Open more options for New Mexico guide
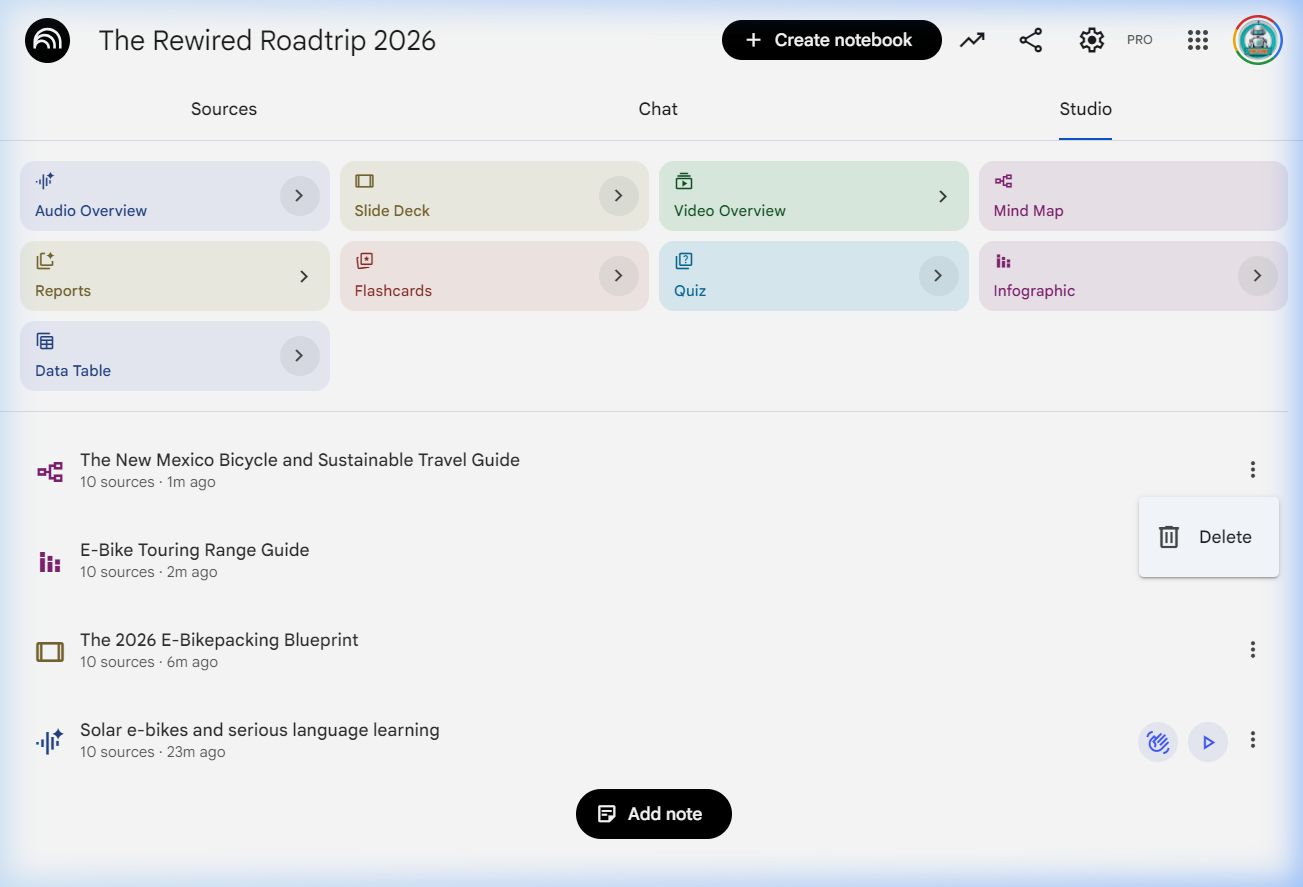Screen dimensions: 1303x887 coord(1252,470)
